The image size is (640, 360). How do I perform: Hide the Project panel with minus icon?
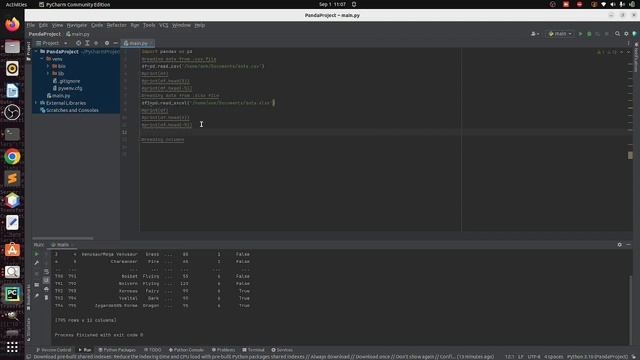tap(116, 43)
